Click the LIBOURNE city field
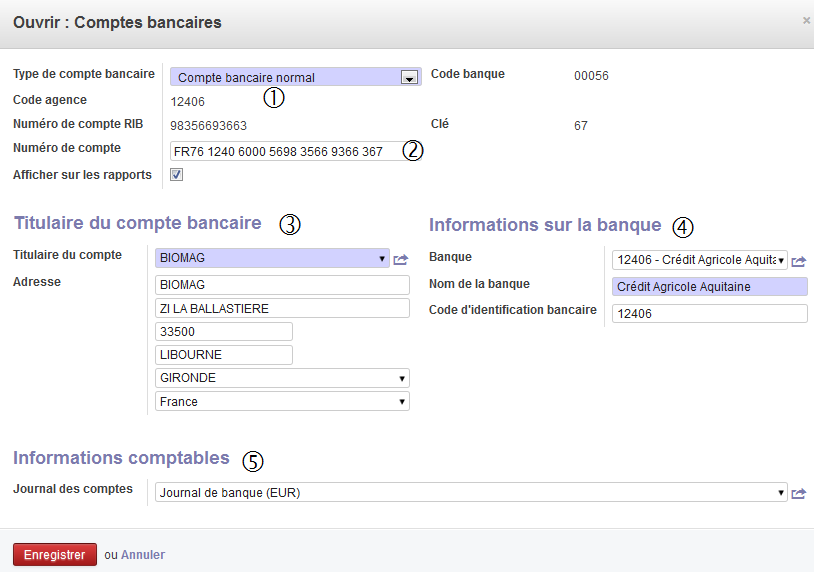Viewport: 814px width, 572px height. tap(224, 355)
